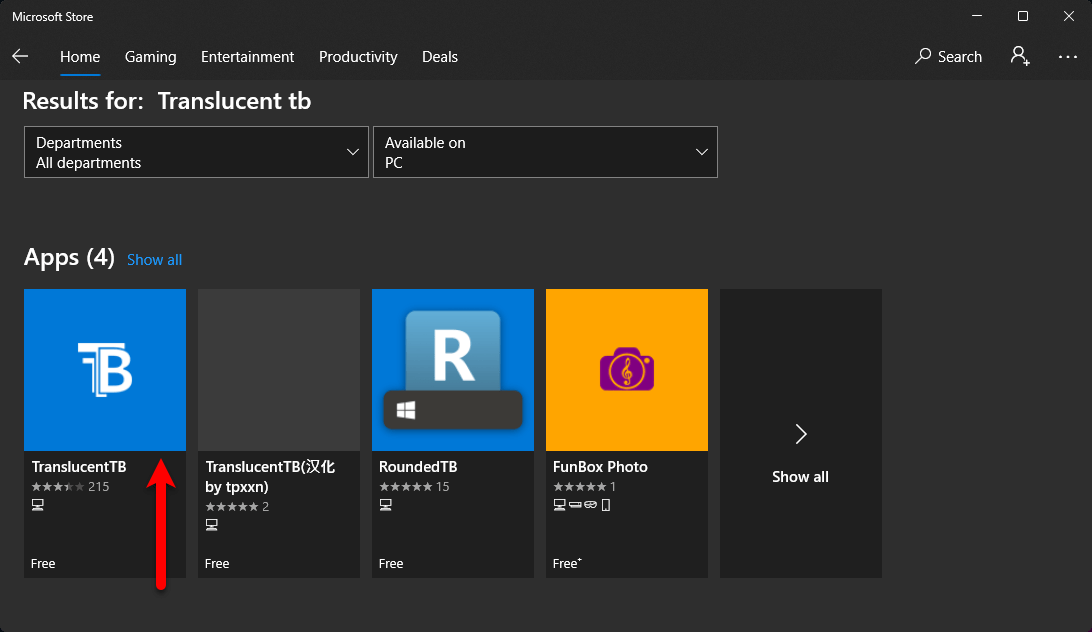Open the Search box
1092x632 pixels.
(949, 56)
